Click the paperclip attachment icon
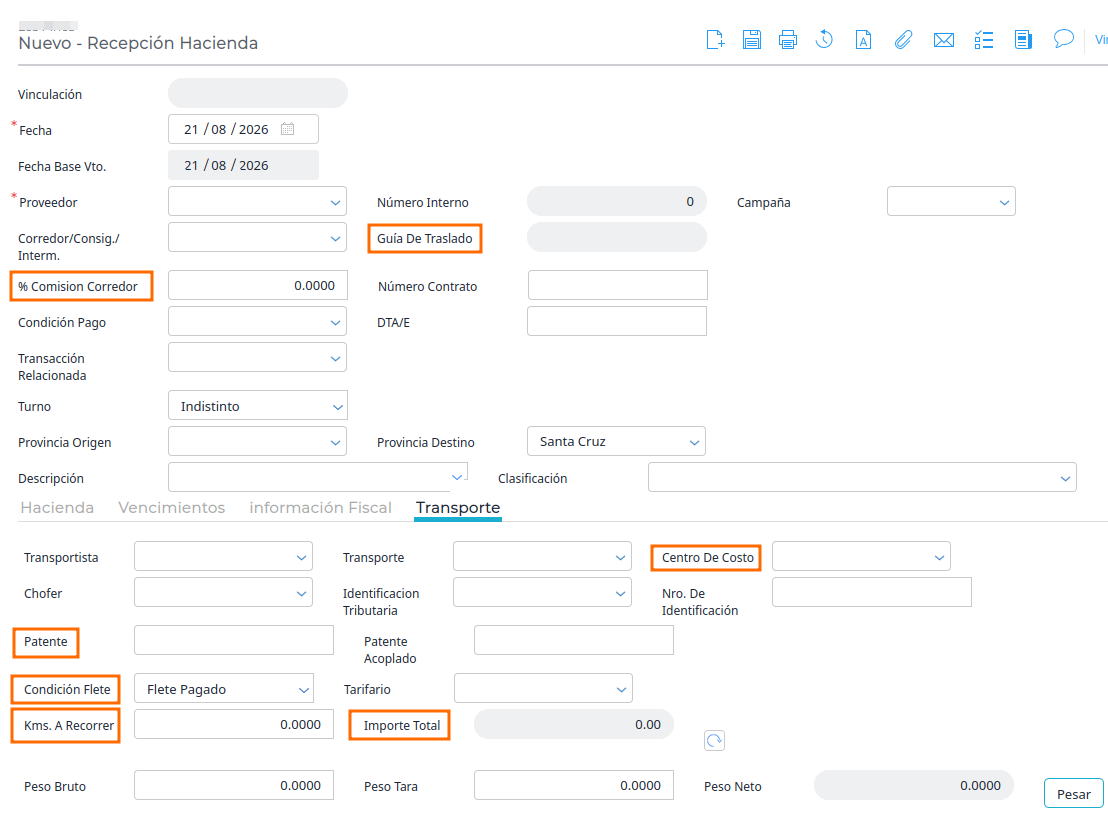This screenshot has width=1108, height=819. click(x=903, y=40)
